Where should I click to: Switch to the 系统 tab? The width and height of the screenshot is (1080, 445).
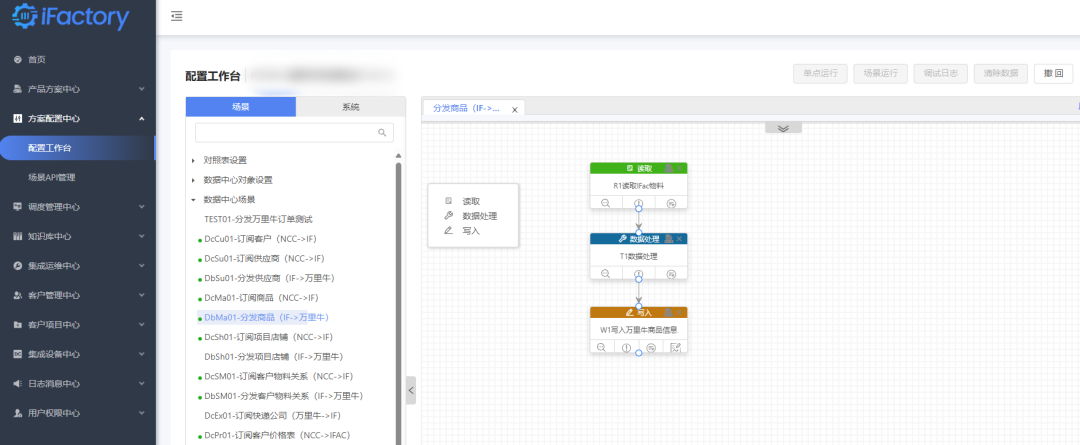(350, 107)
